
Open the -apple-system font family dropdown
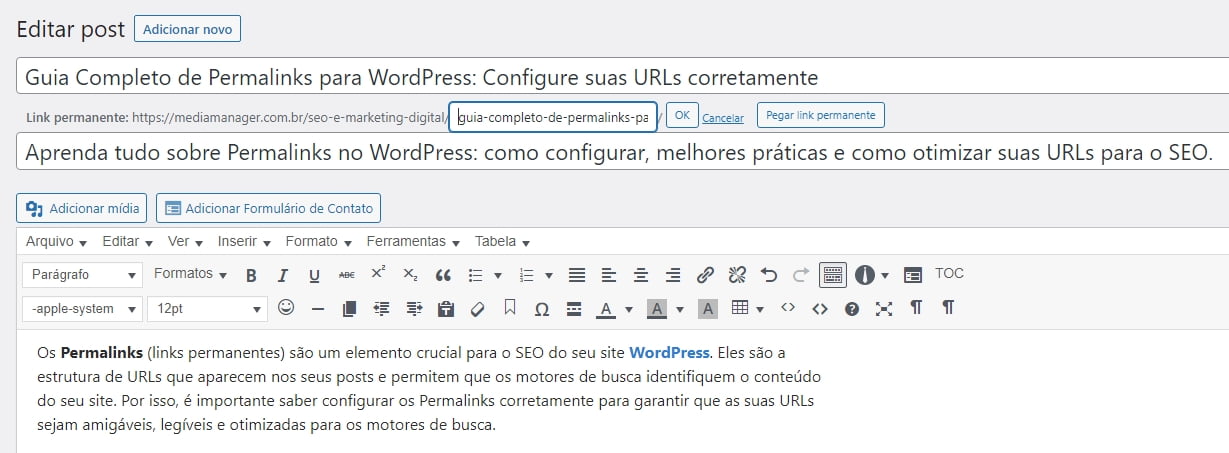83,309
